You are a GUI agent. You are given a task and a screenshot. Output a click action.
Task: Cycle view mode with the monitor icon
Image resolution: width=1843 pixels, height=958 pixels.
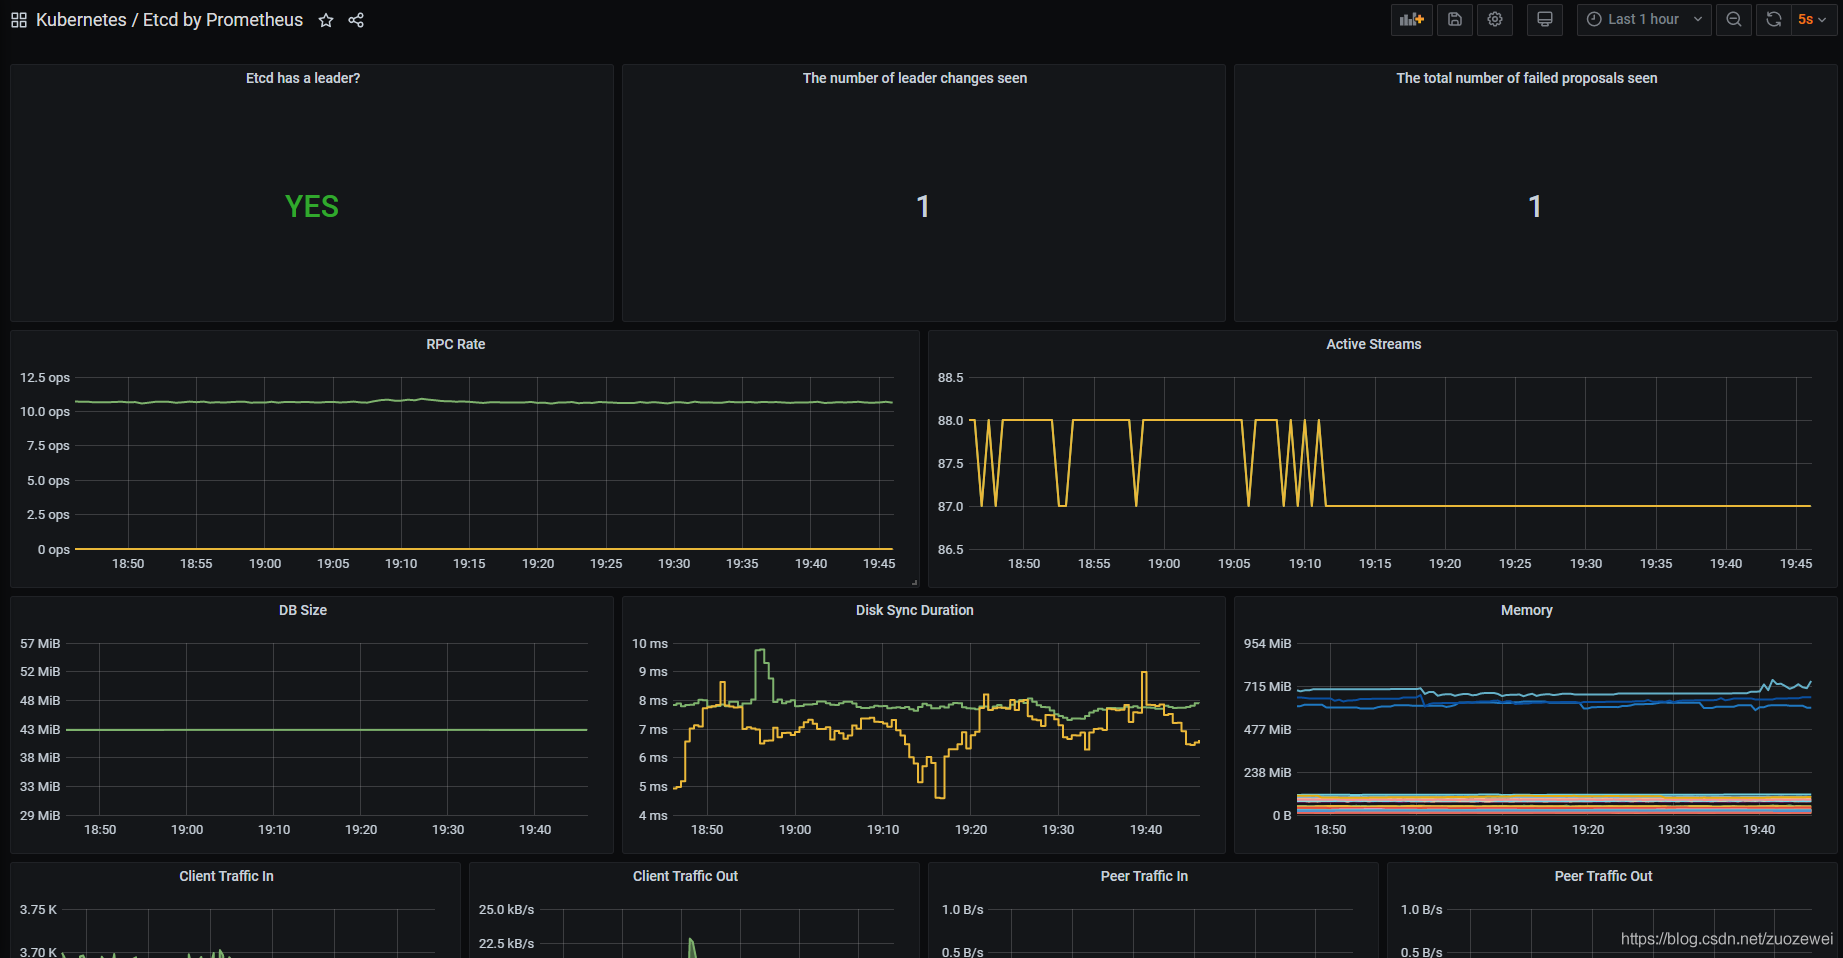[x=1544, y=20]
